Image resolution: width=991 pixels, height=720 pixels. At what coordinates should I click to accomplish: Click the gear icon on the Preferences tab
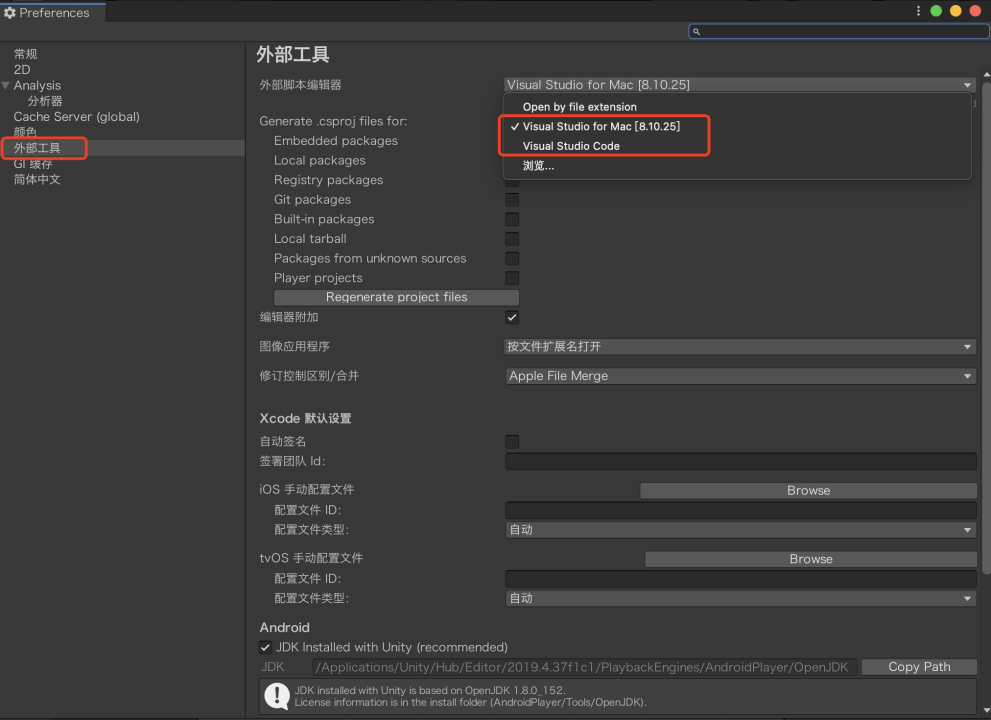pyautogui.click(x=9, y=13)
